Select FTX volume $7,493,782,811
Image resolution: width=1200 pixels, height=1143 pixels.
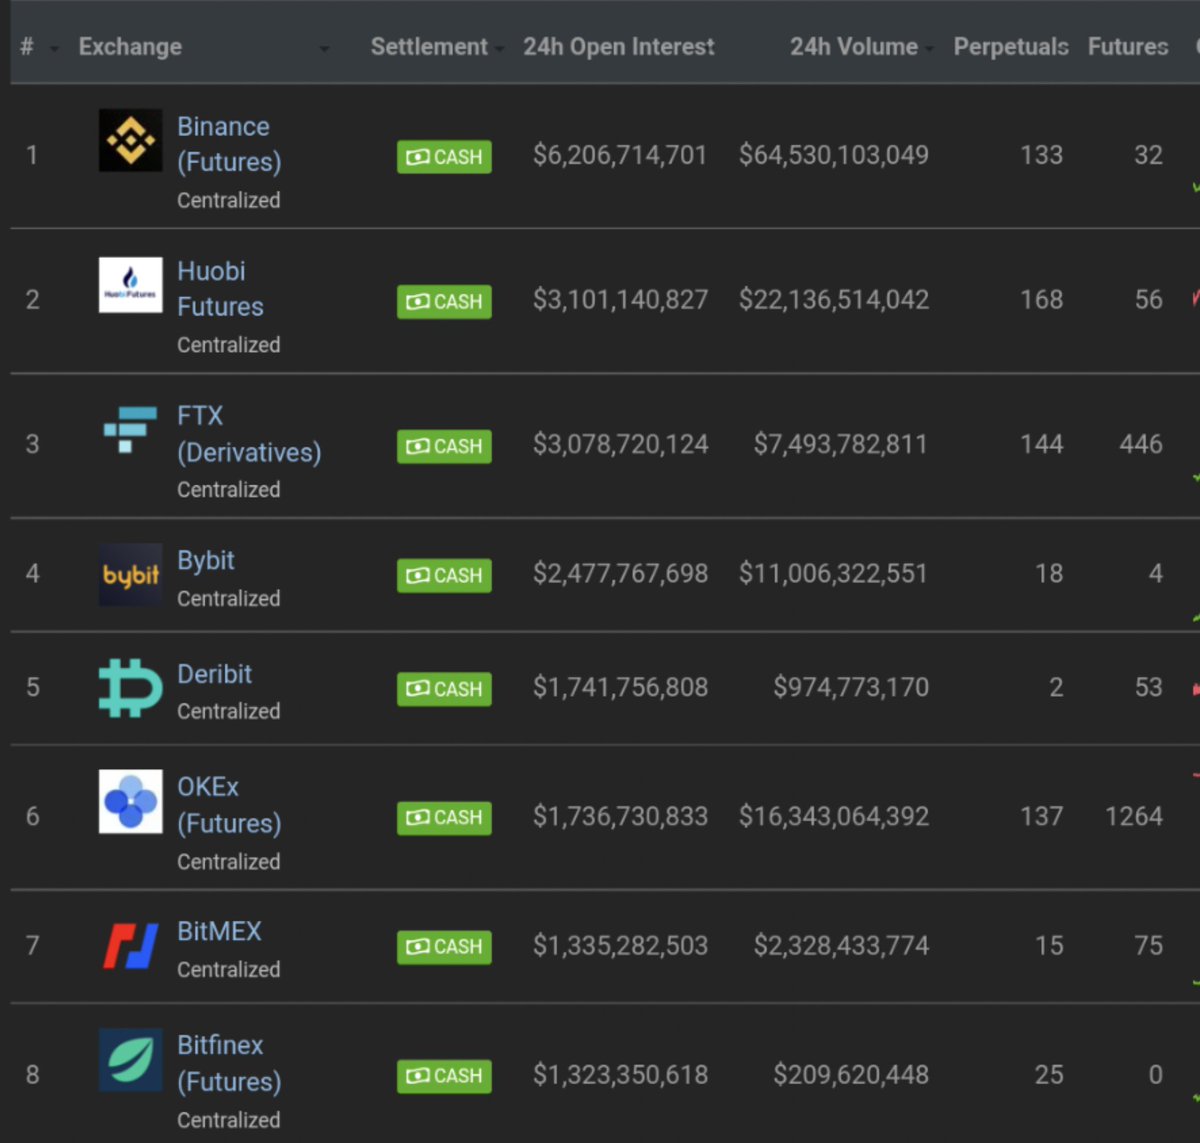tap(841, 444)
